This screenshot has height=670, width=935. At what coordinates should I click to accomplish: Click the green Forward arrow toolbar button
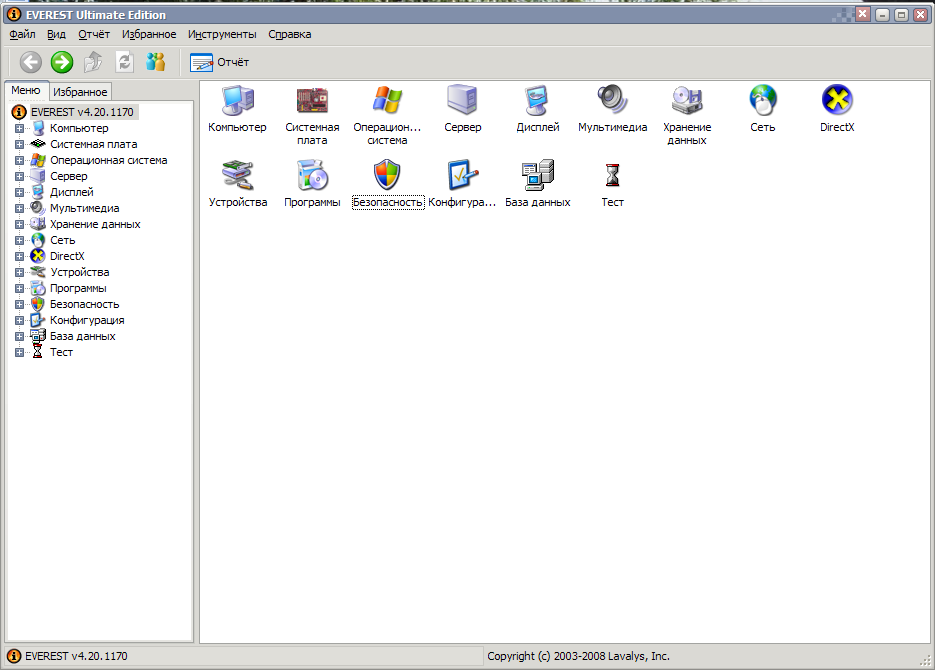(62, 62)
